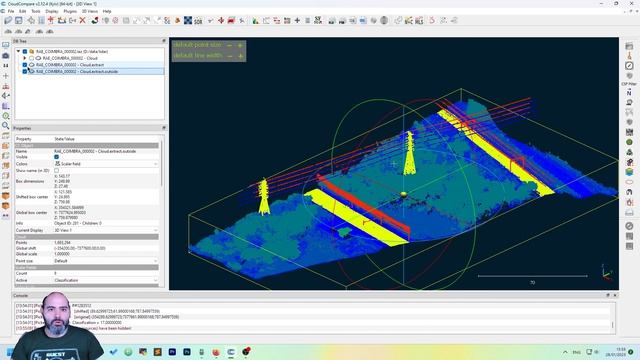
Task: Open the Tools menu
Action: click(36, 11)
